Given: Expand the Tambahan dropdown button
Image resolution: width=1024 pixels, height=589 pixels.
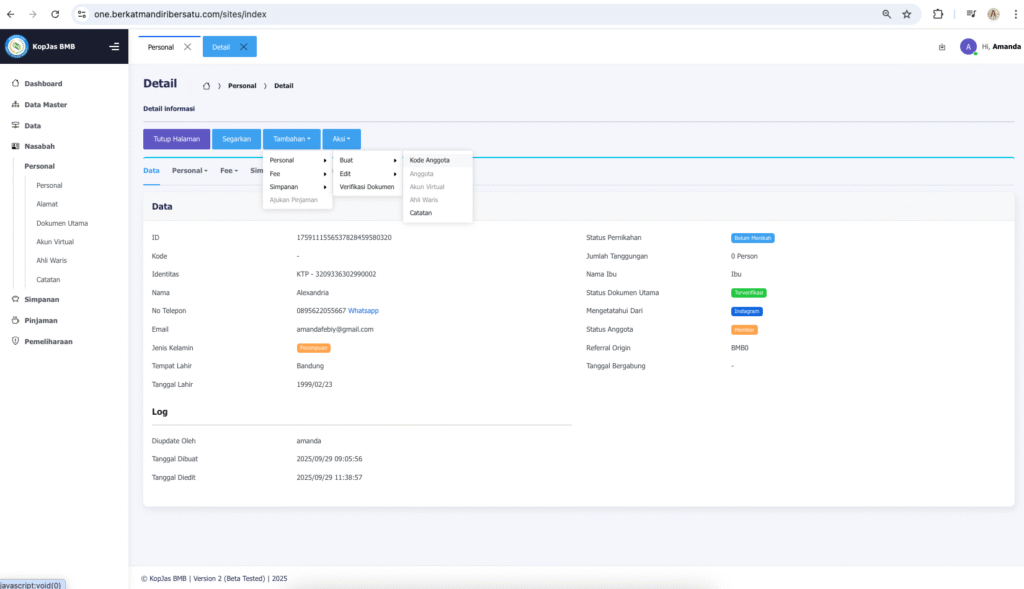Looking at the screenshot, I should point(291,139).
